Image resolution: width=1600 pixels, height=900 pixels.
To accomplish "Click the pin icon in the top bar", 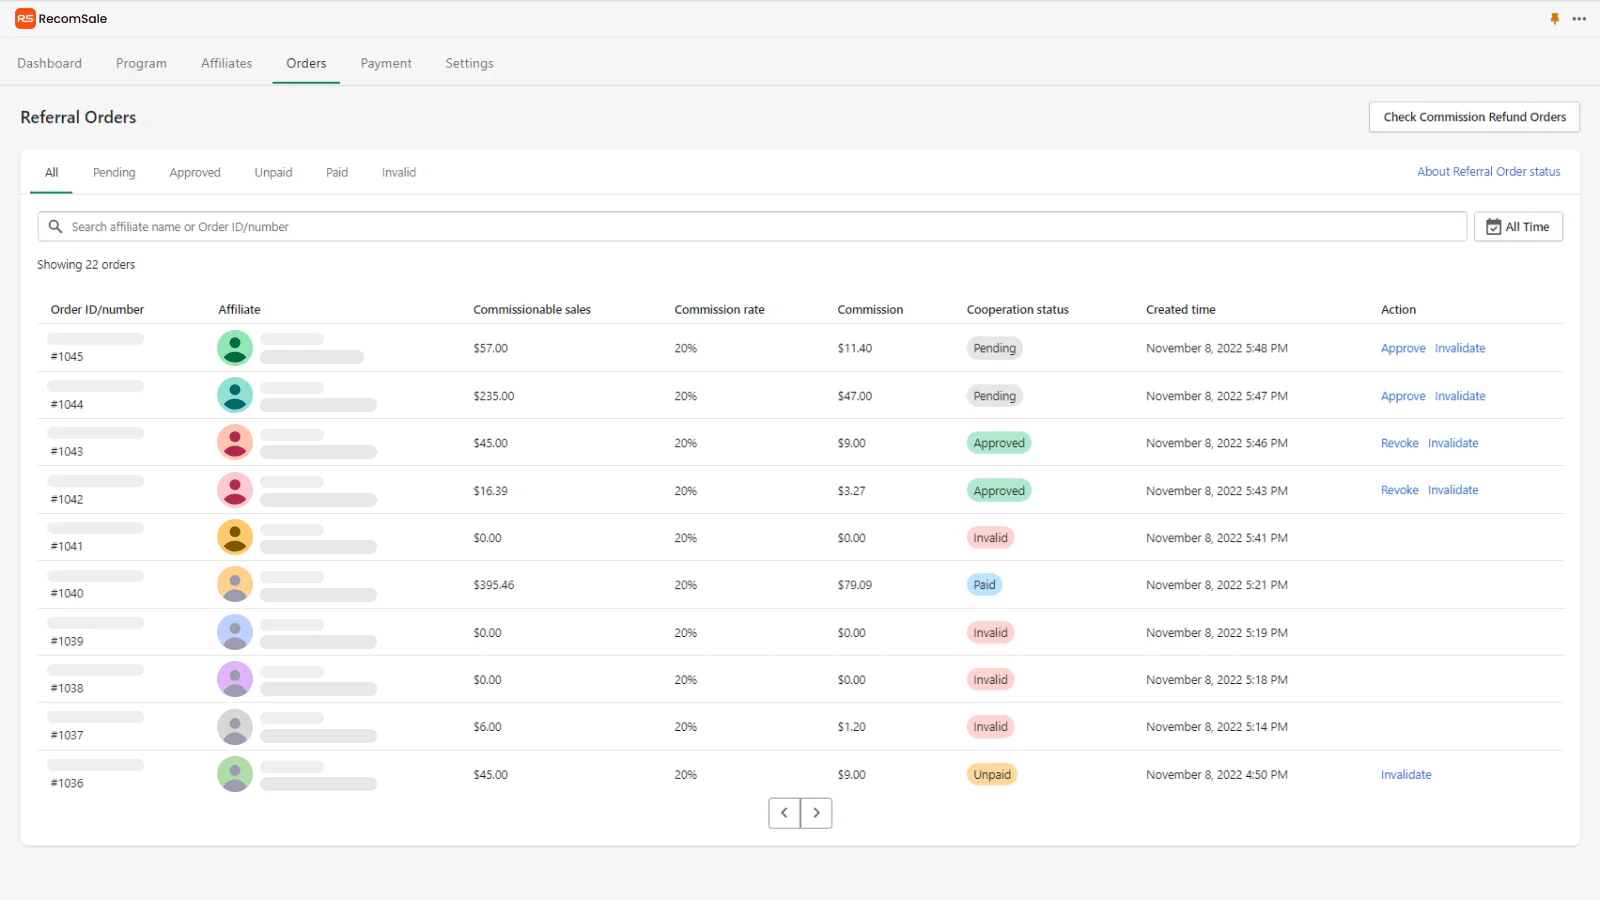I will click(x=1554, y=19).
